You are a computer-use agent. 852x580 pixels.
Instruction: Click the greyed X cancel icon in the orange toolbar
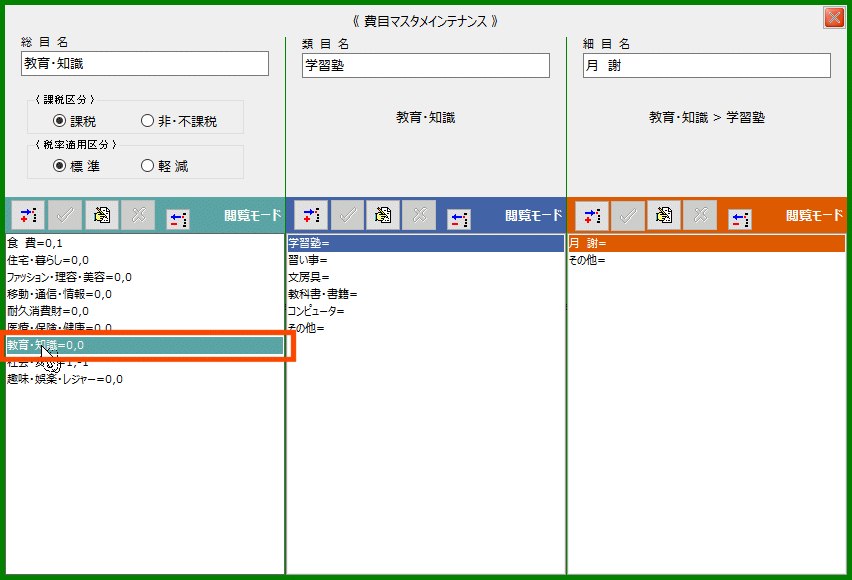(x=700, y=215)
